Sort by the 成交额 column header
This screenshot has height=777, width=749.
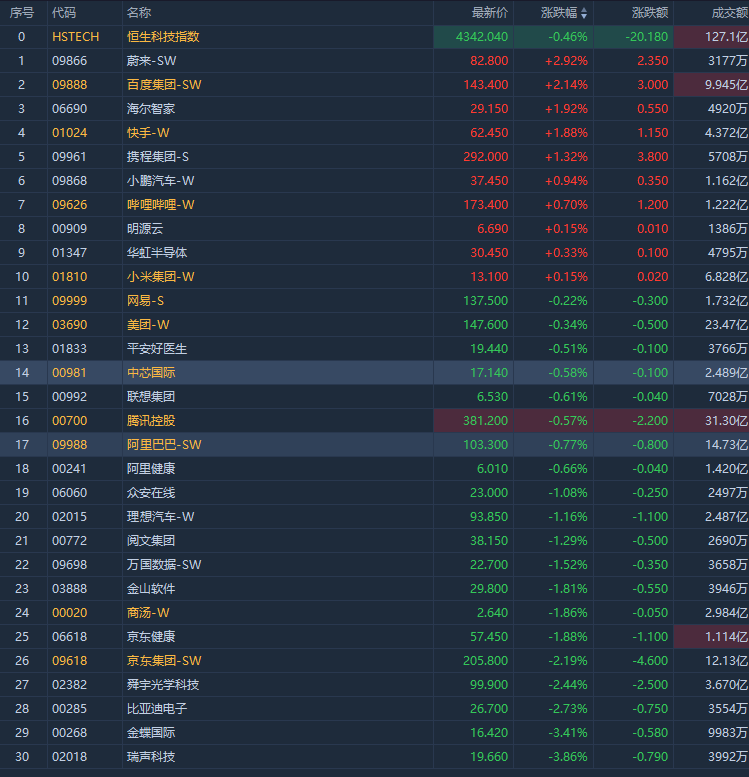click(x=730, y=13)
